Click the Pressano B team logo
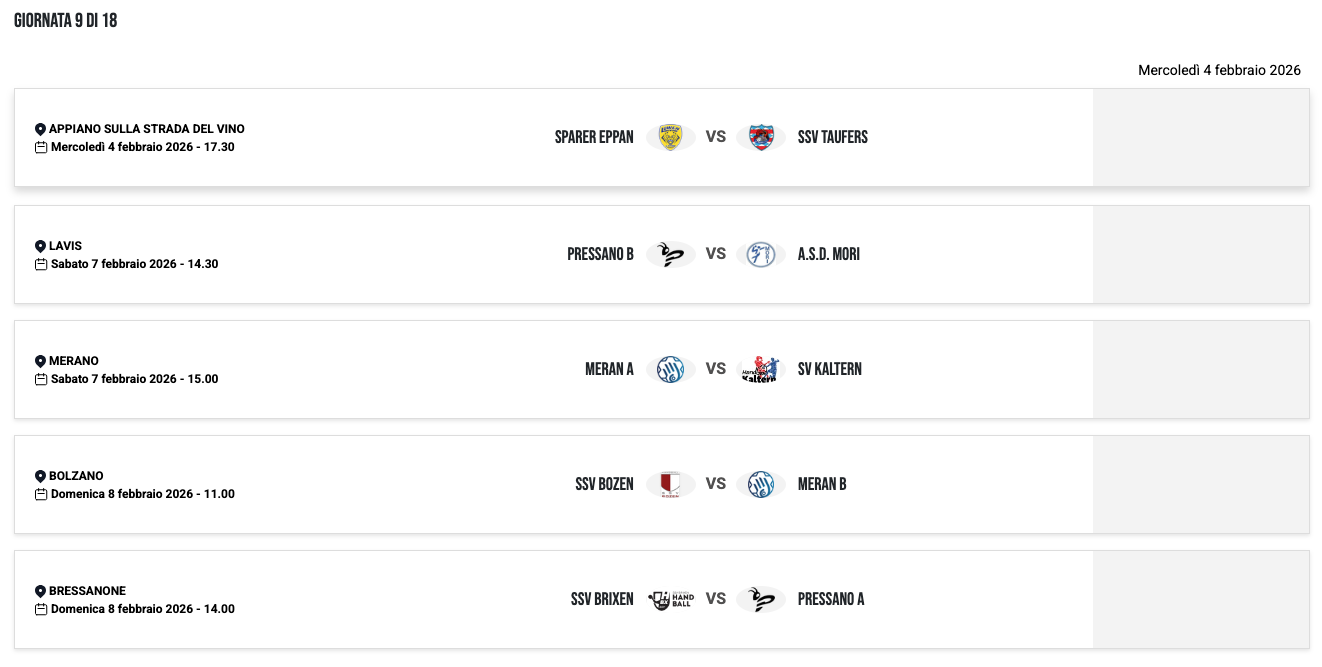 click(670, 254)
